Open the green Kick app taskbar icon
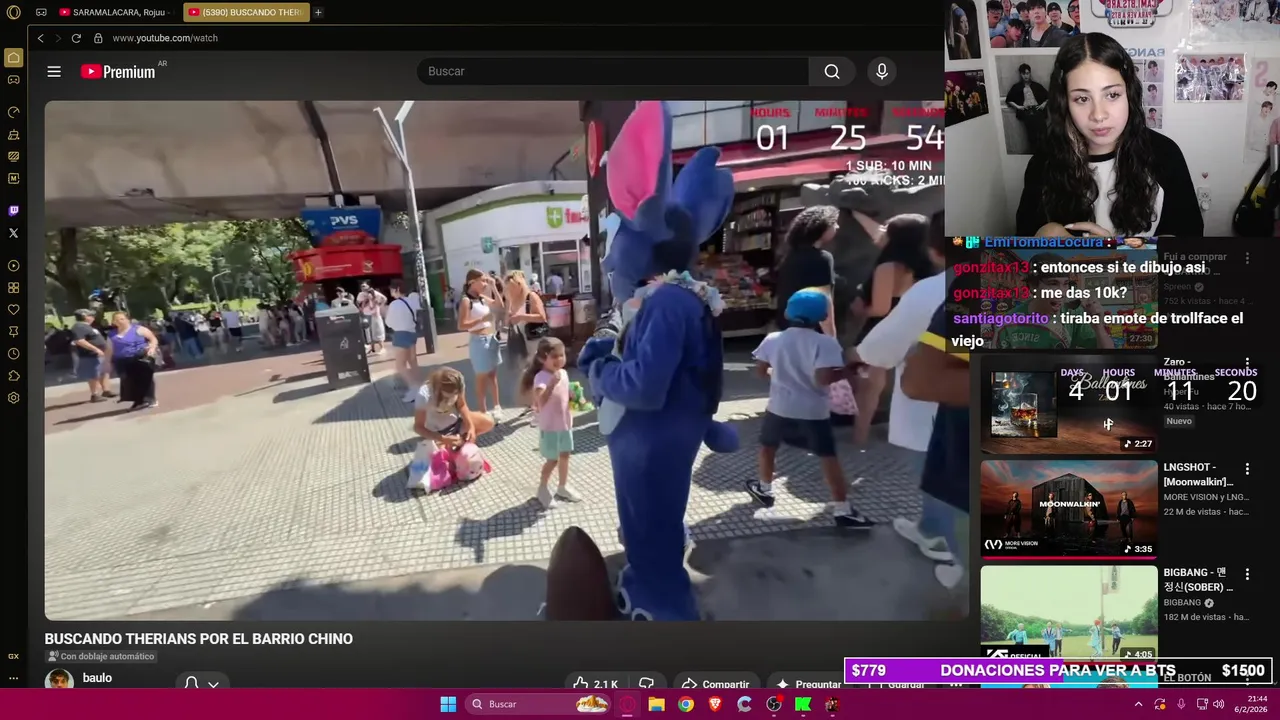 coord(802,704)
